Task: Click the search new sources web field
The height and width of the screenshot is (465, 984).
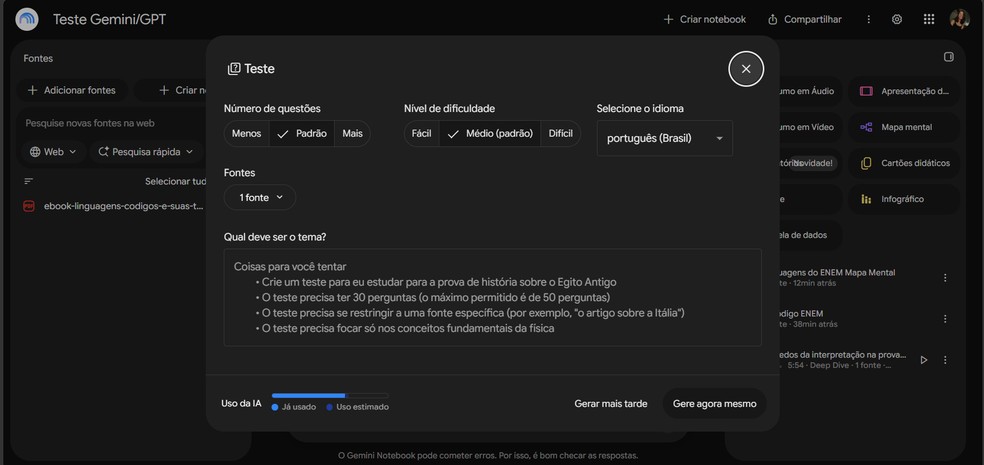Action: (x=113, y=123)
